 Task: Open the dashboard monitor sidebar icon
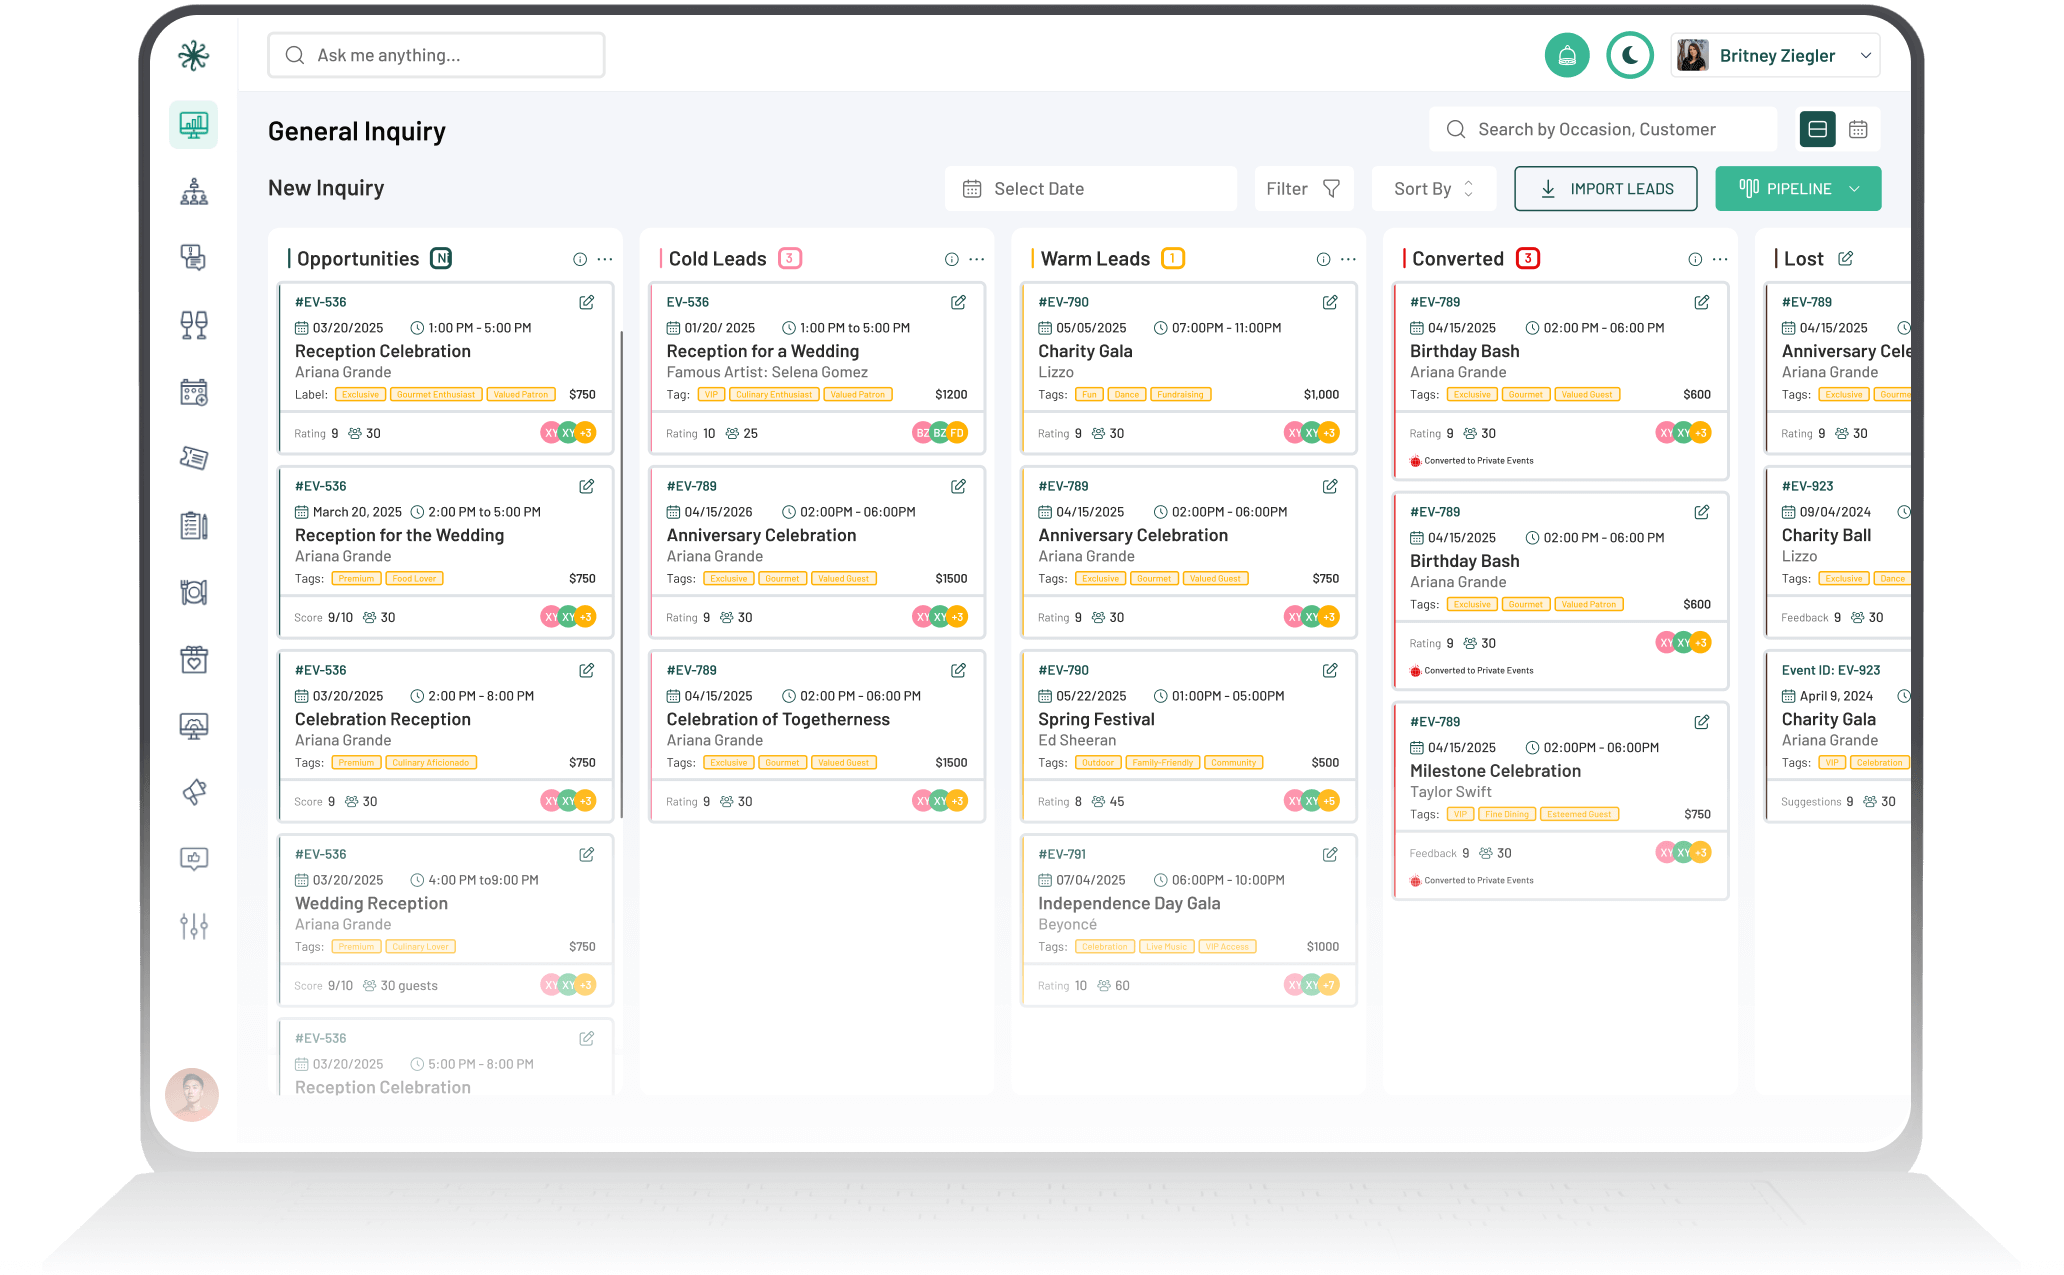pos(194,125)
